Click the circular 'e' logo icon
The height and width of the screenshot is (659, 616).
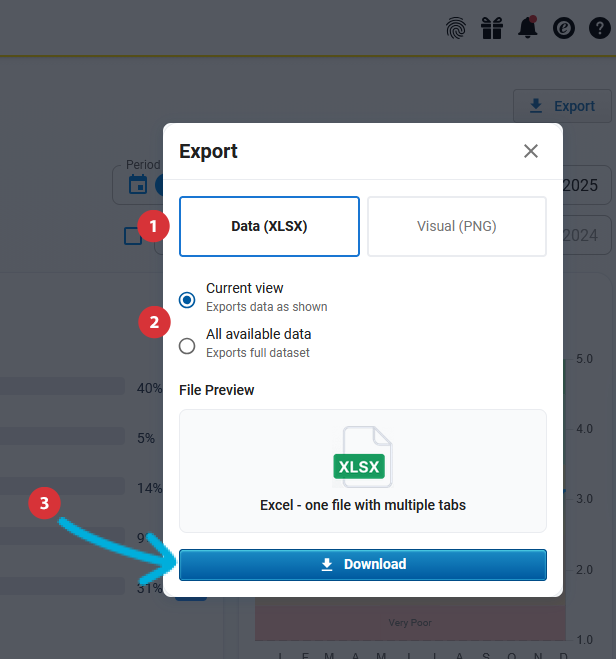[x=564, y=29]
